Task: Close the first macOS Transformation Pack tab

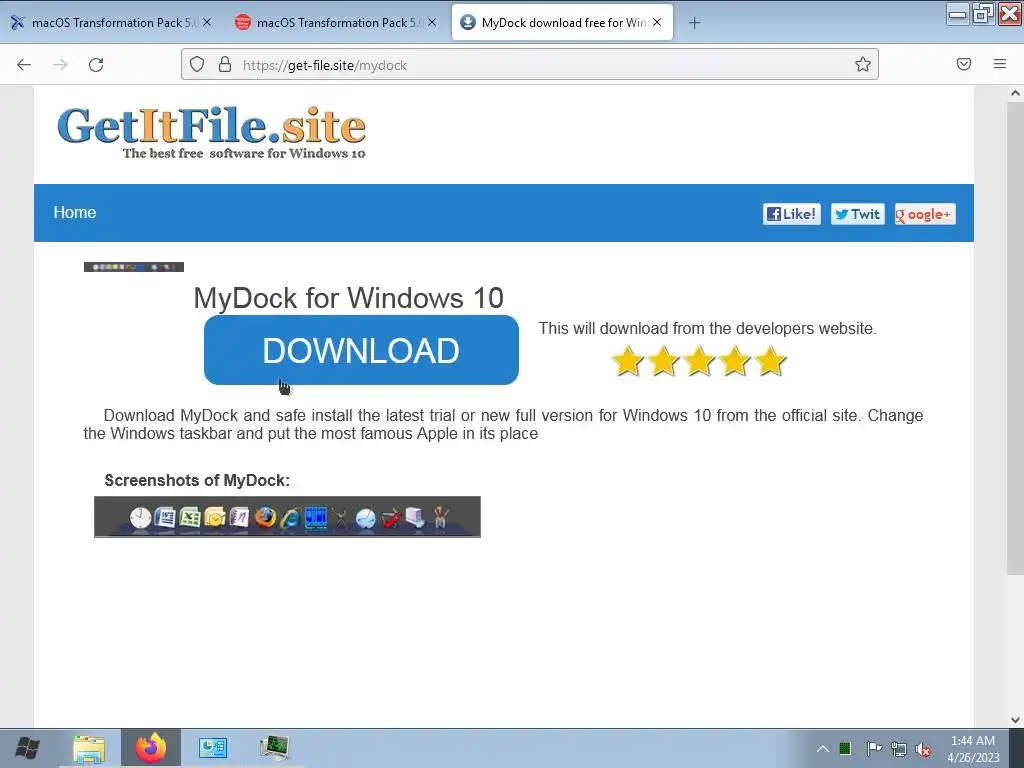Action: pyautogui.click(x=207, y=22)
